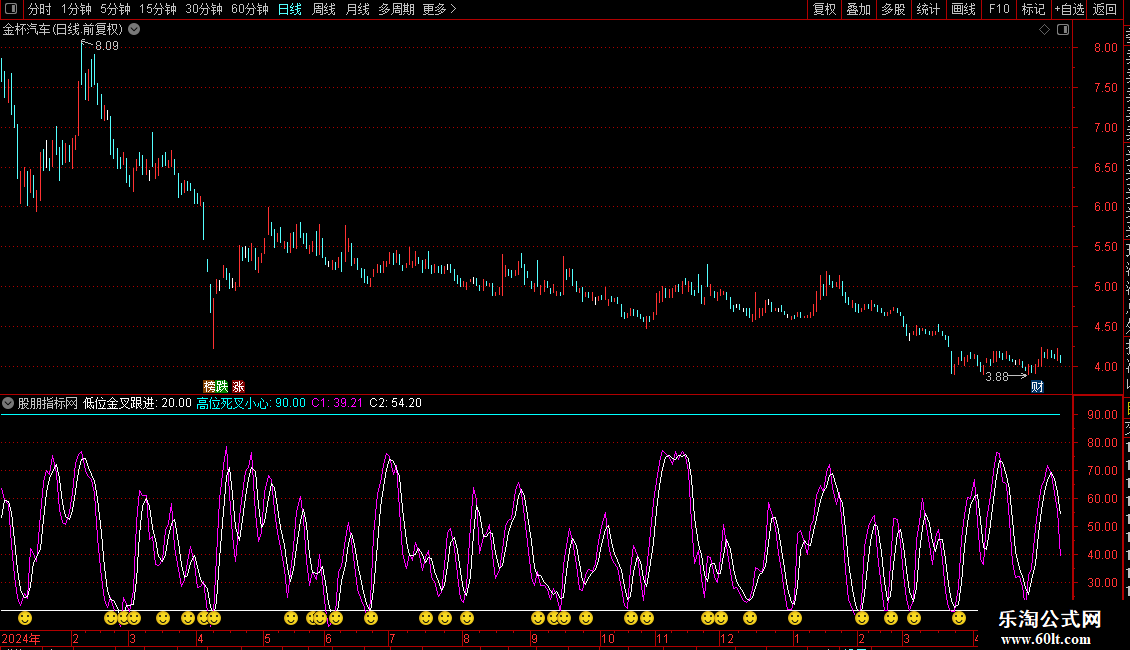Click the blue 财 marker icon
This screenshot has height=650, width=1130.
pos(1037,387)
